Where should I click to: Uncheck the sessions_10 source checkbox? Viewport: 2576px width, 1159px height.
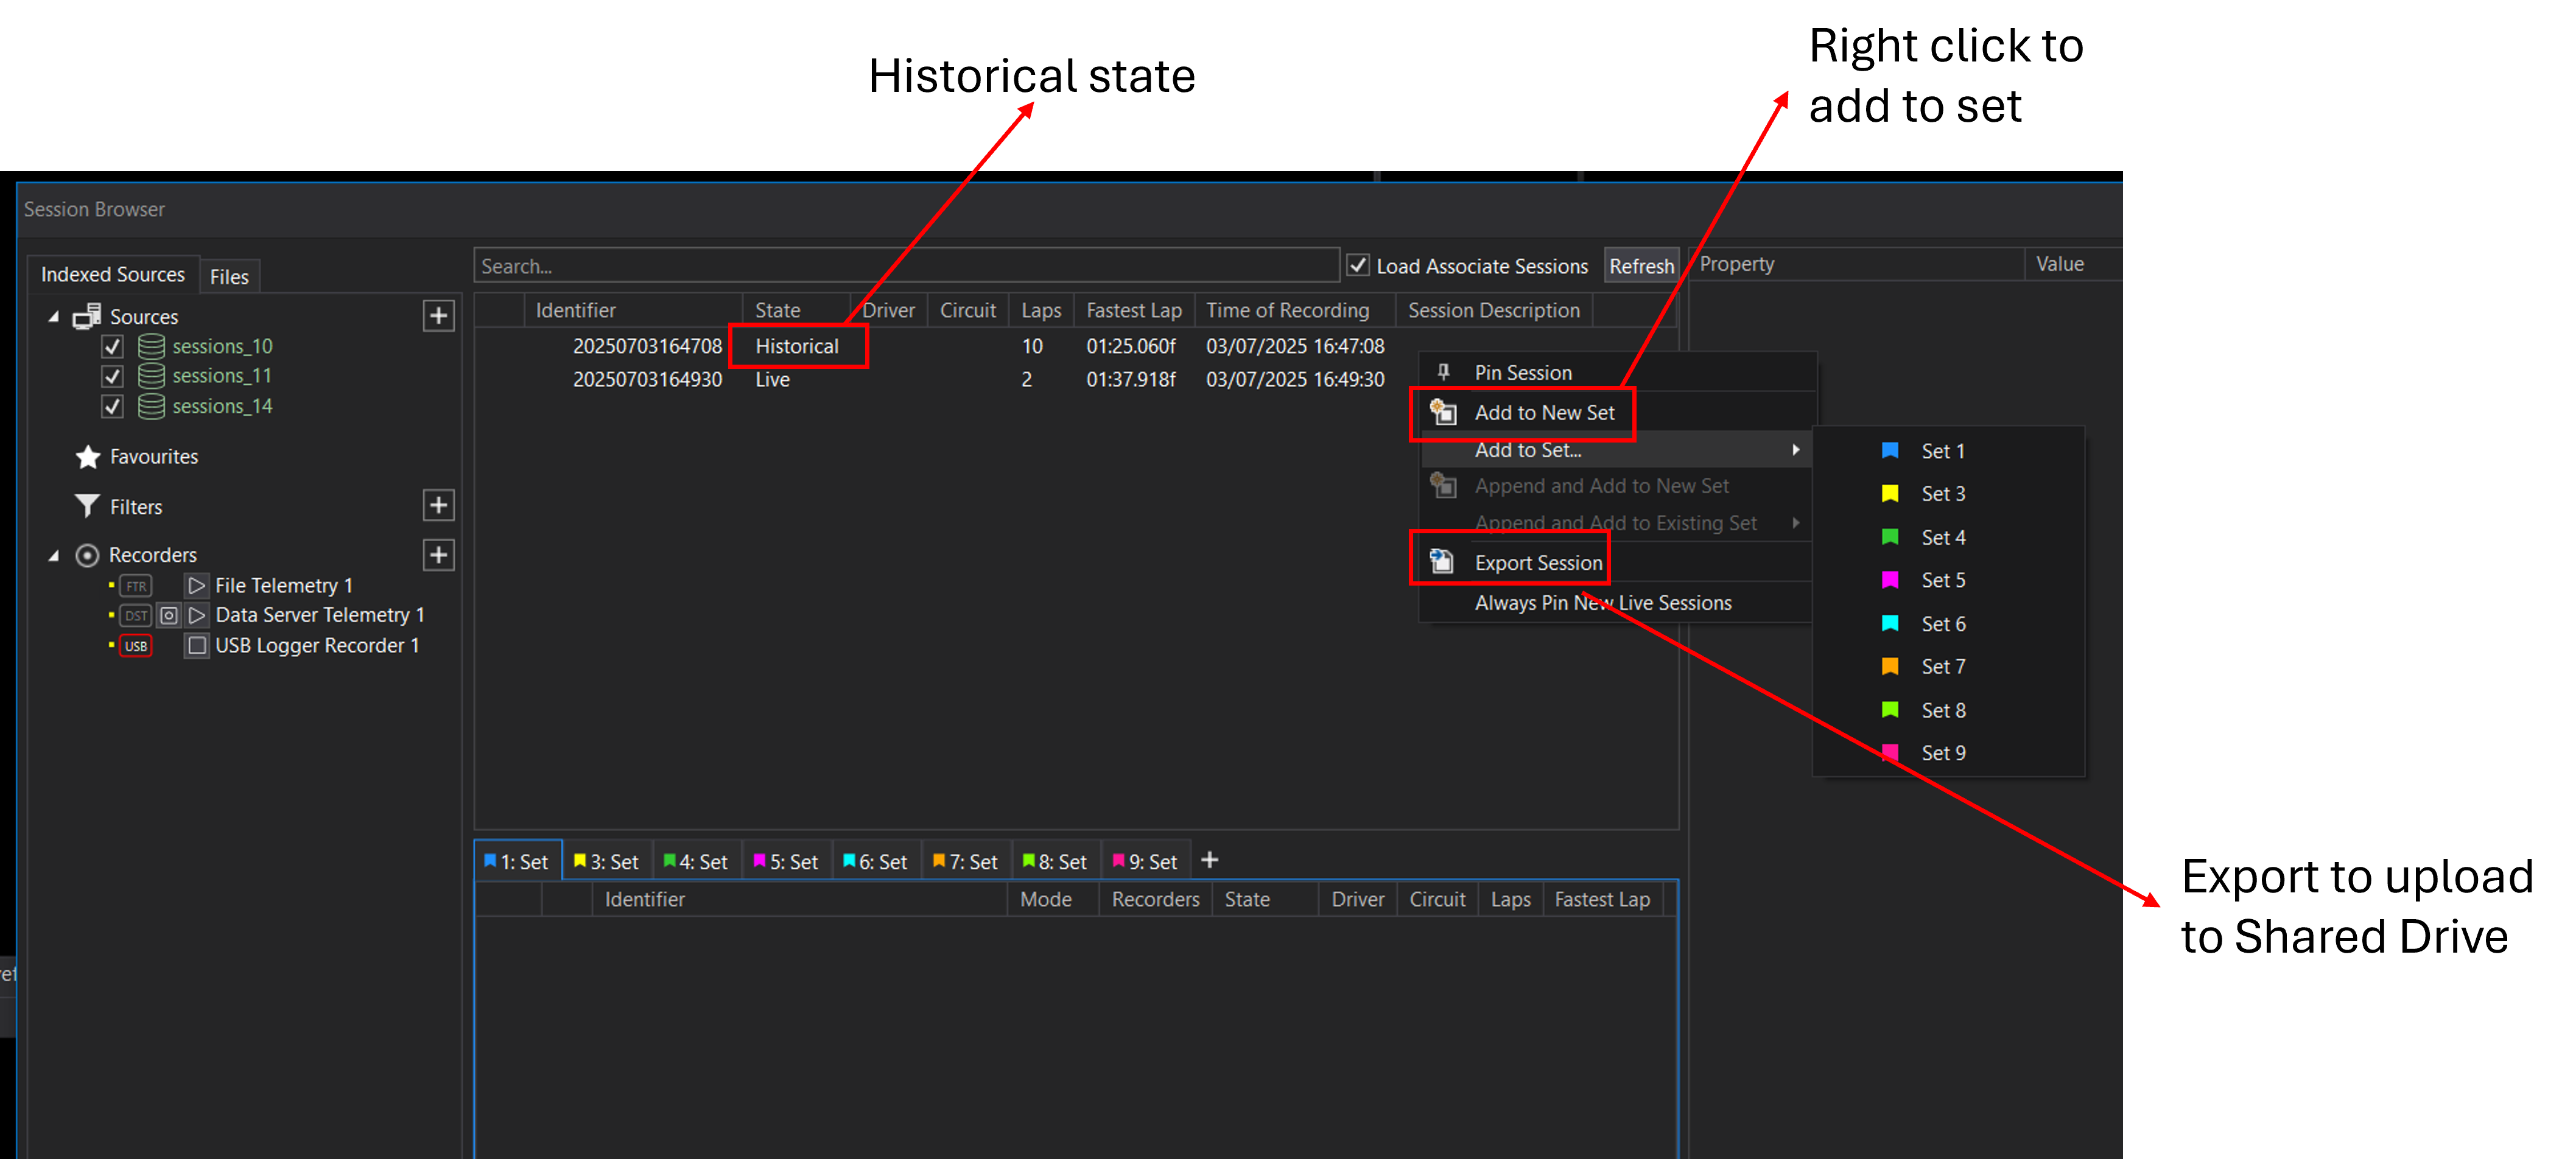[x=111, y=346]
